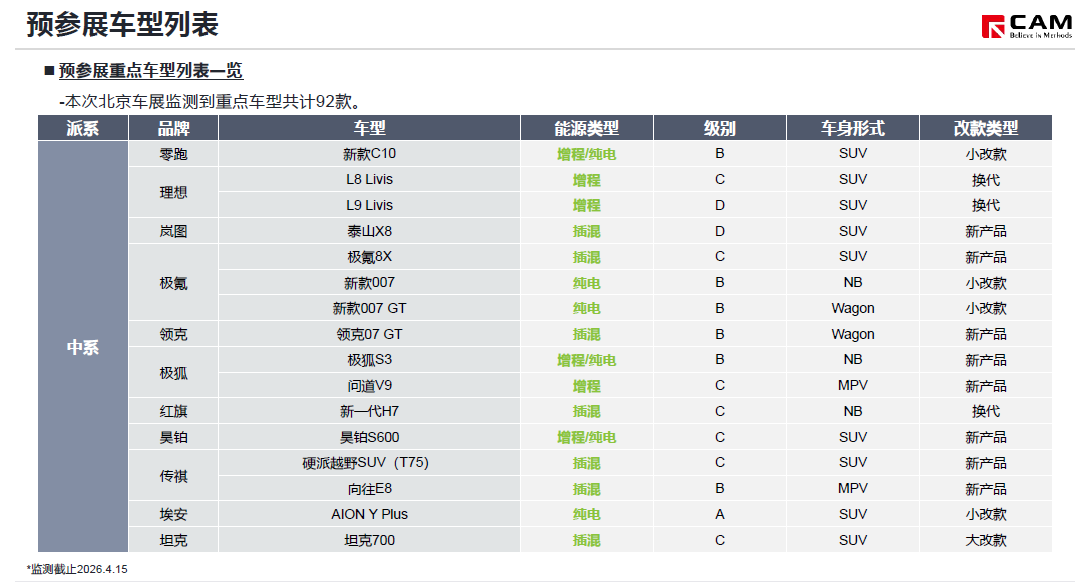This screenshot has width=1076, height=582.
Task: Select the sentence mentioning 92款 key models
Action: pyautogui.click(x=210, y=102)
